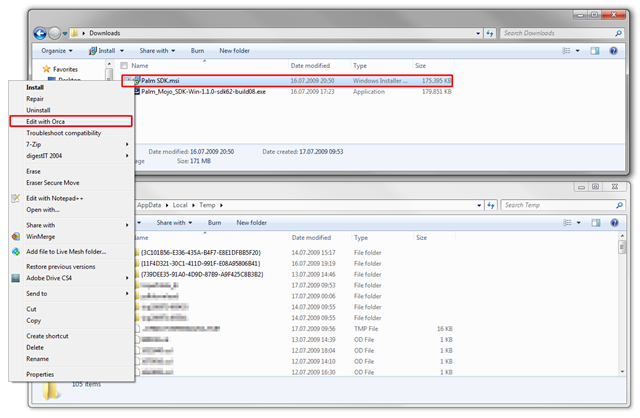The image size is (640, 418).
Task: Choose Delete from context menu
Action: coord(71,347)
